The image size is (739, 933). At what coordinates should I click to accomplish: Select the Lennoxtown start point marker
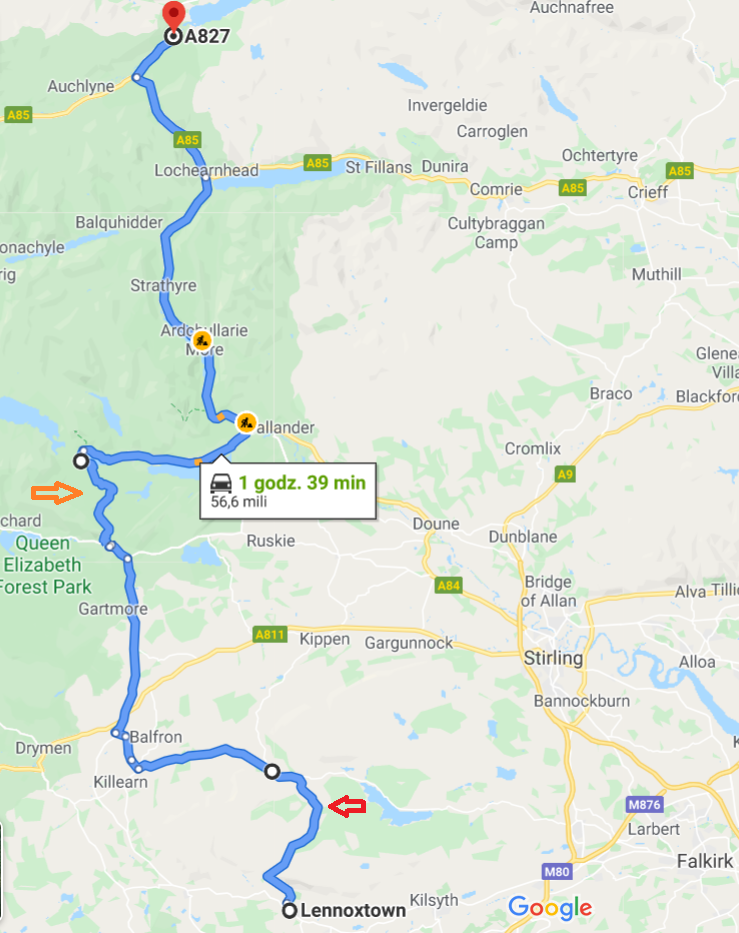click(289, 910)
